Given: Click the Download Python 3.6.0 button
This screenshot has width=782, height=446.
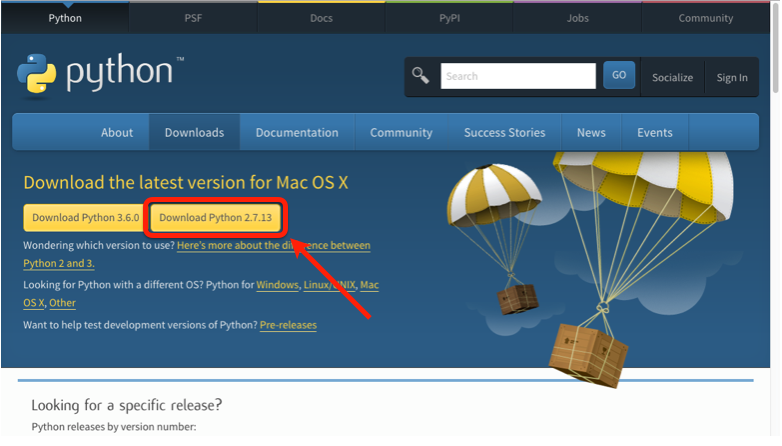Looking at the screenshot, I should [84, 217].
